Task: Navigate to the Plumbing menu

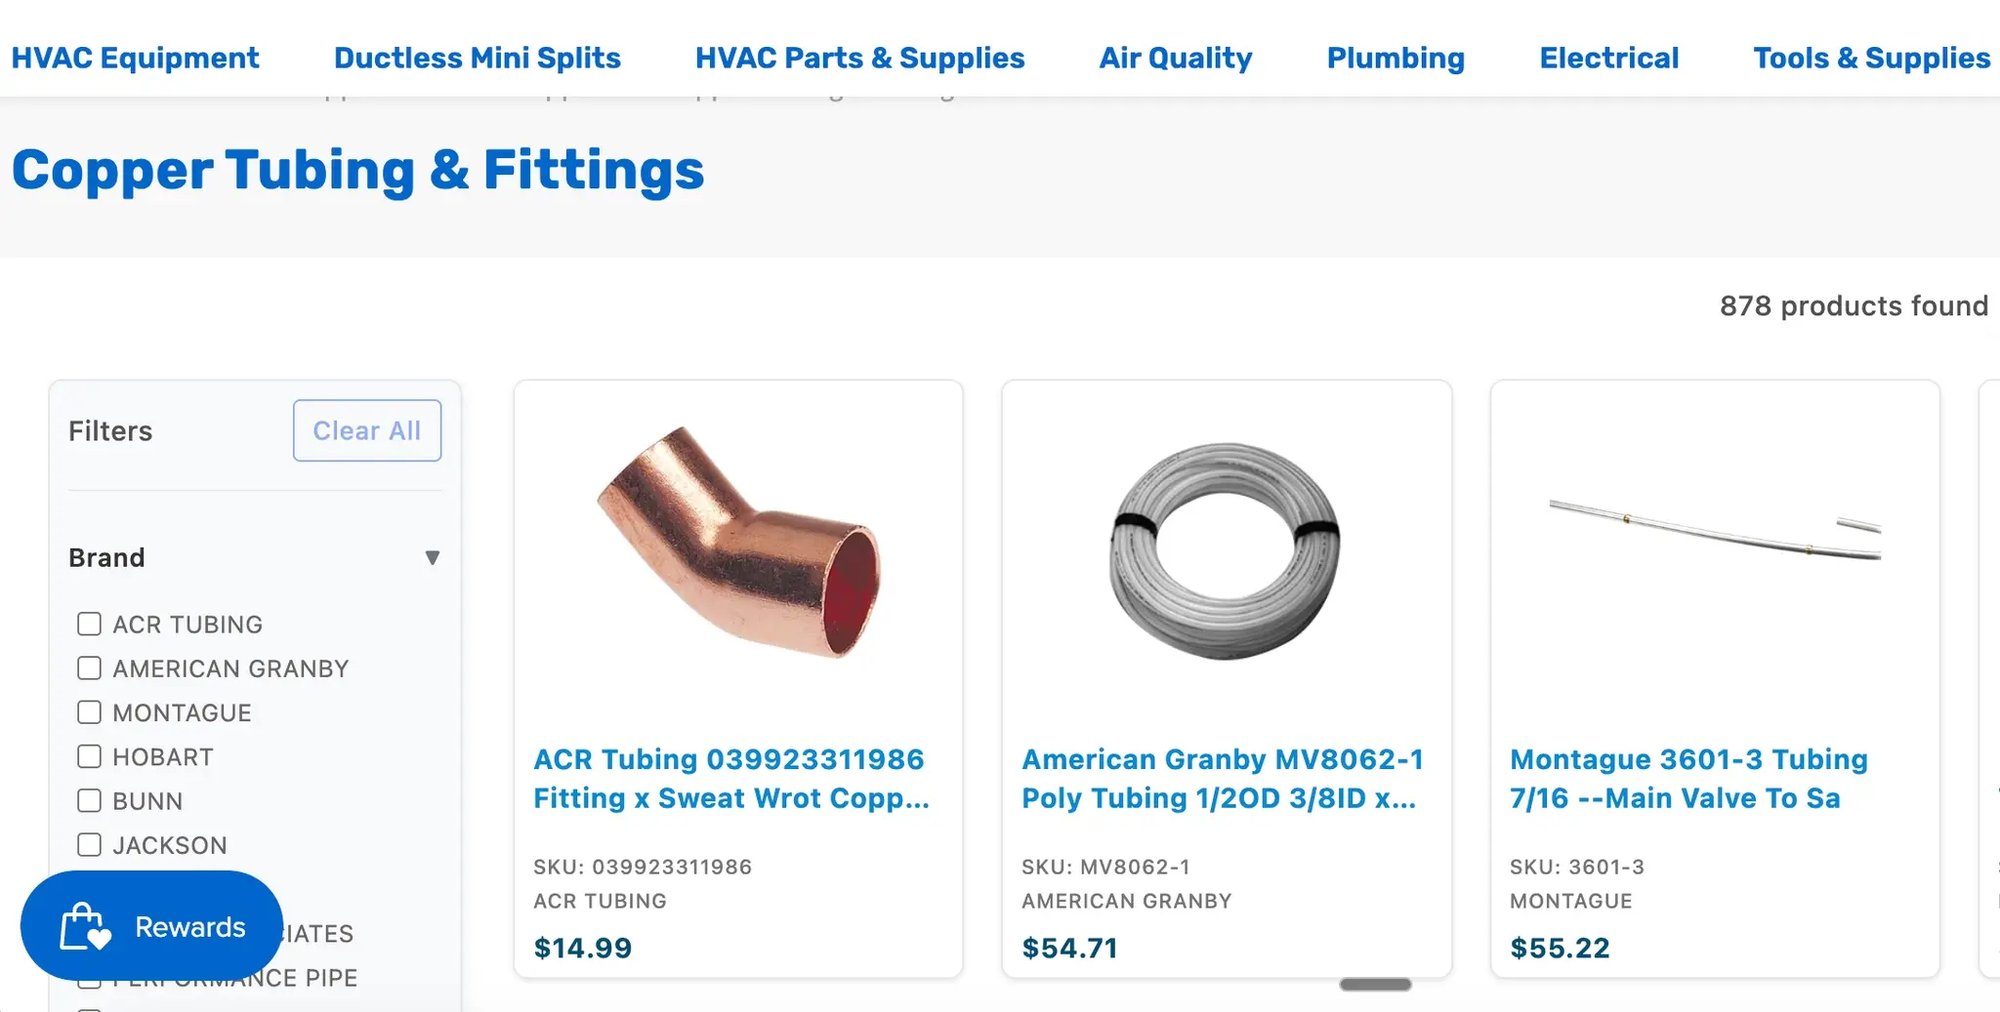Action: click(x=1395, y=58)
